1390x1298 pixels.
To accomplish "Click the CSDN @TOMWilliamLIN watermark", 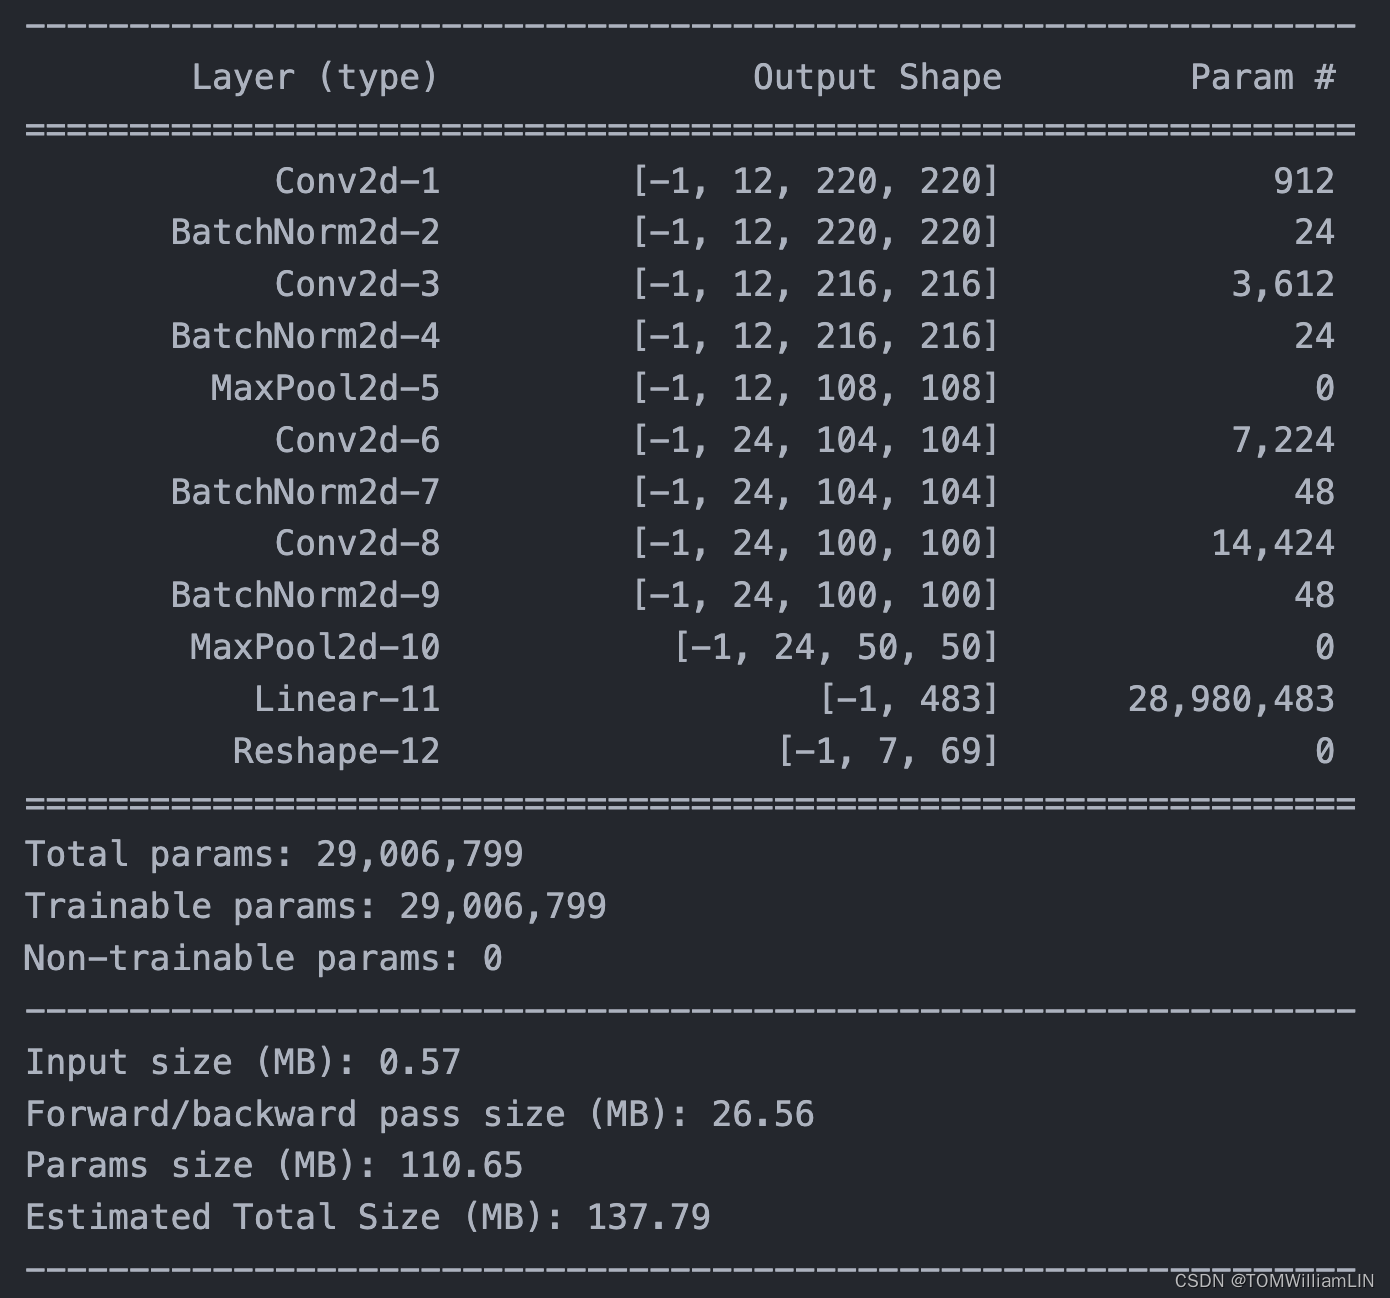I will [1272, 1280].
